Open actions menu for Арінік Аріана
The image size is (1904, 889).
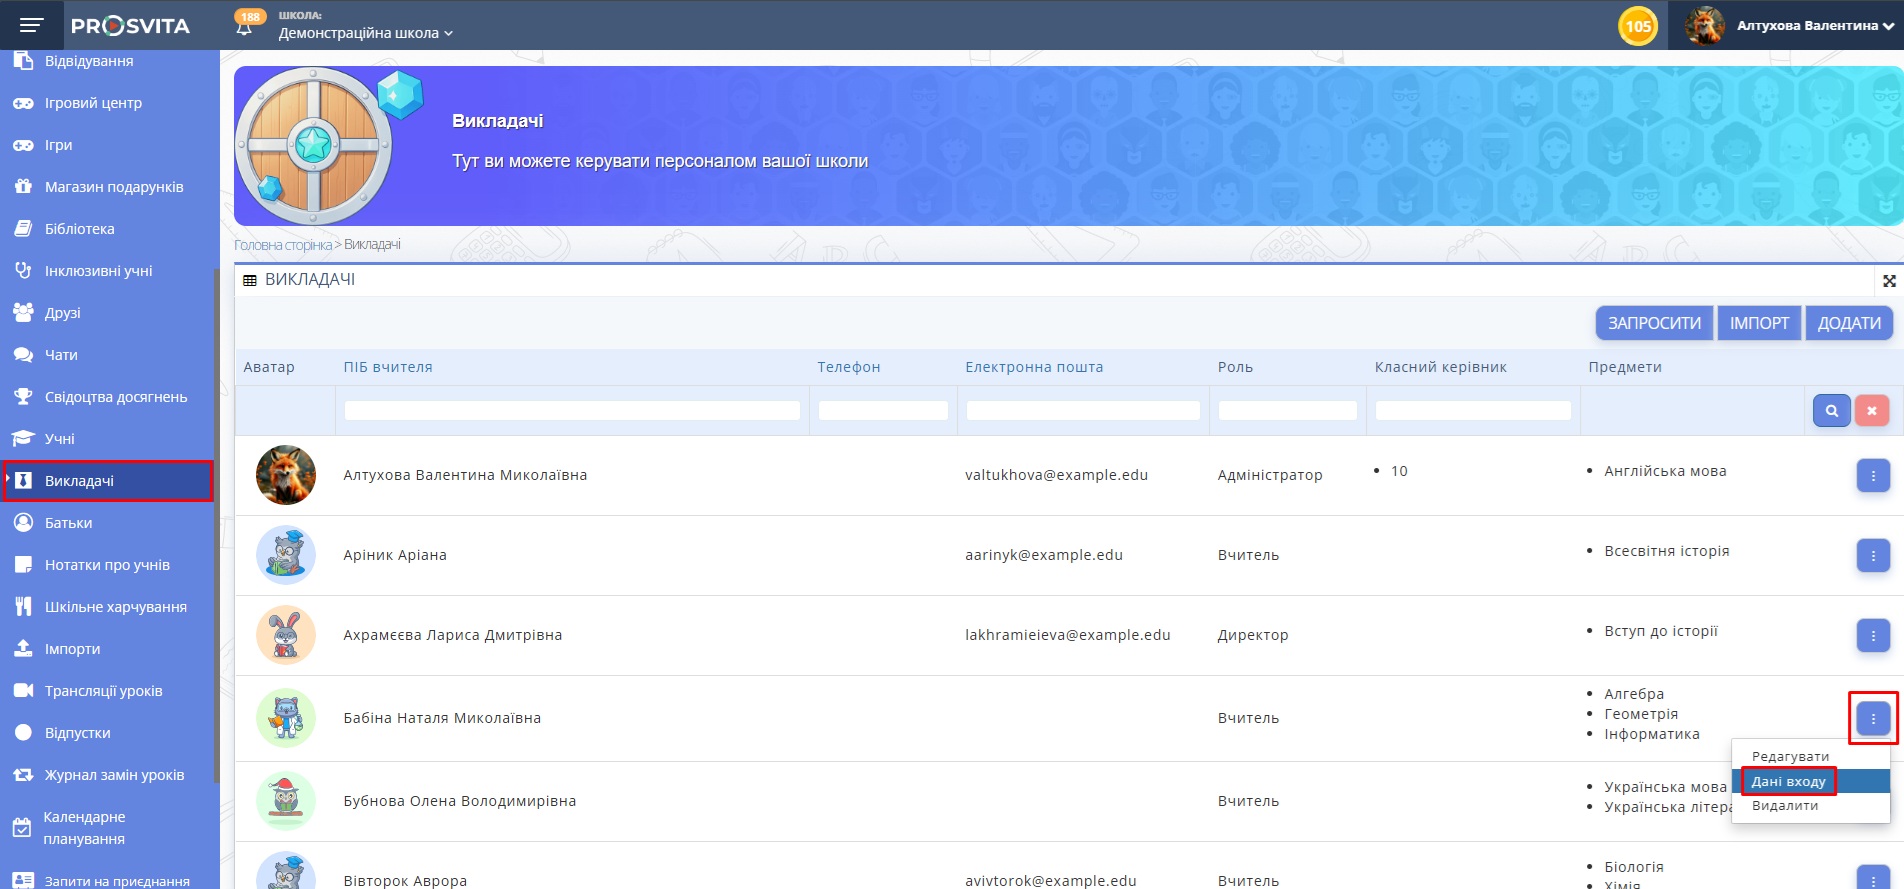click(1872, 555)
